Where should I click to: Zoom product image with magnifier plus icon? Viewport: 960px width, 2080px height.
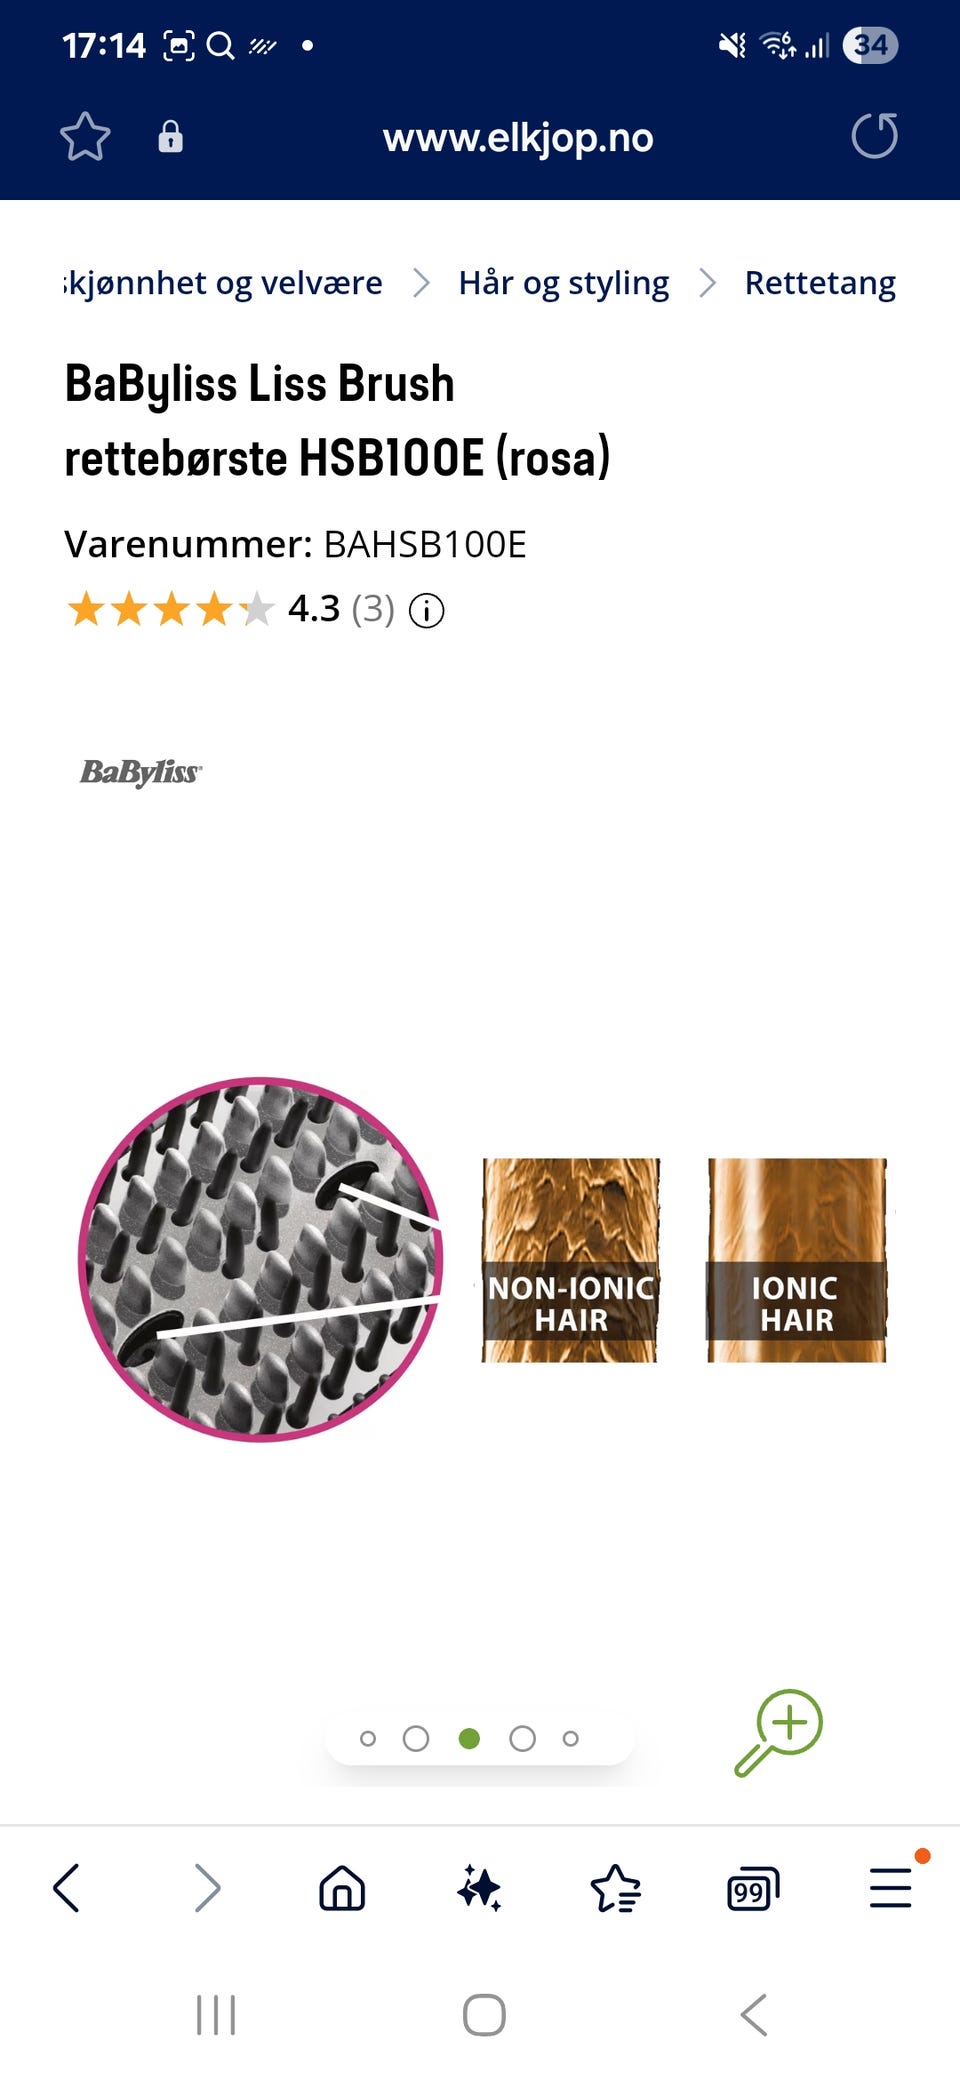779,1733
